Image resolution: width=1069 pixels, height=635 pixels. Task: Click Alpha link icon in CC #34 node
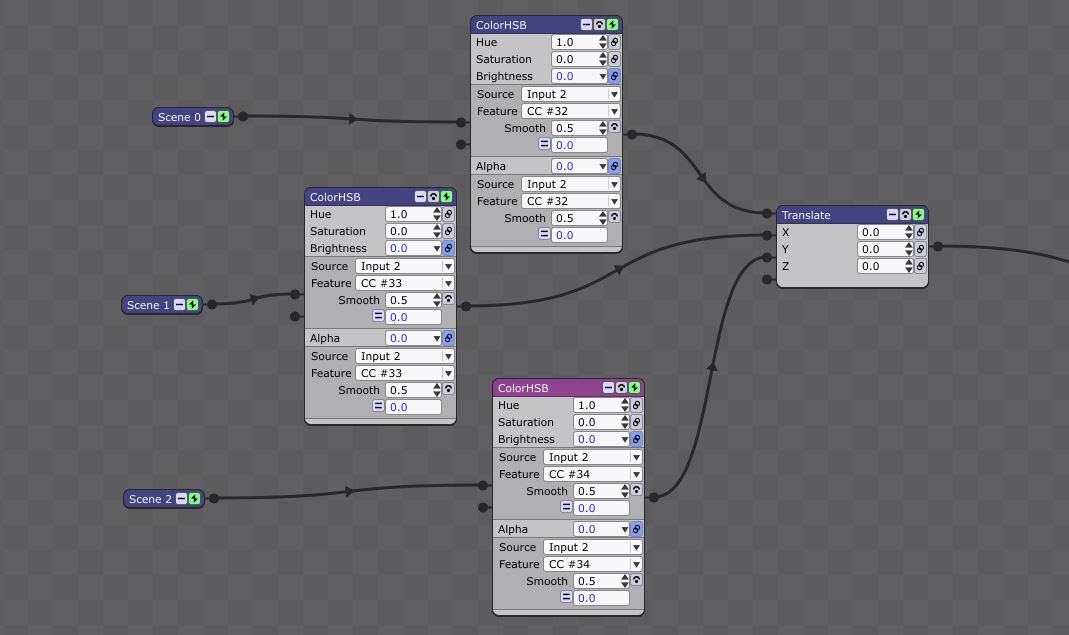pyautogui.click(x=636, y=529)
